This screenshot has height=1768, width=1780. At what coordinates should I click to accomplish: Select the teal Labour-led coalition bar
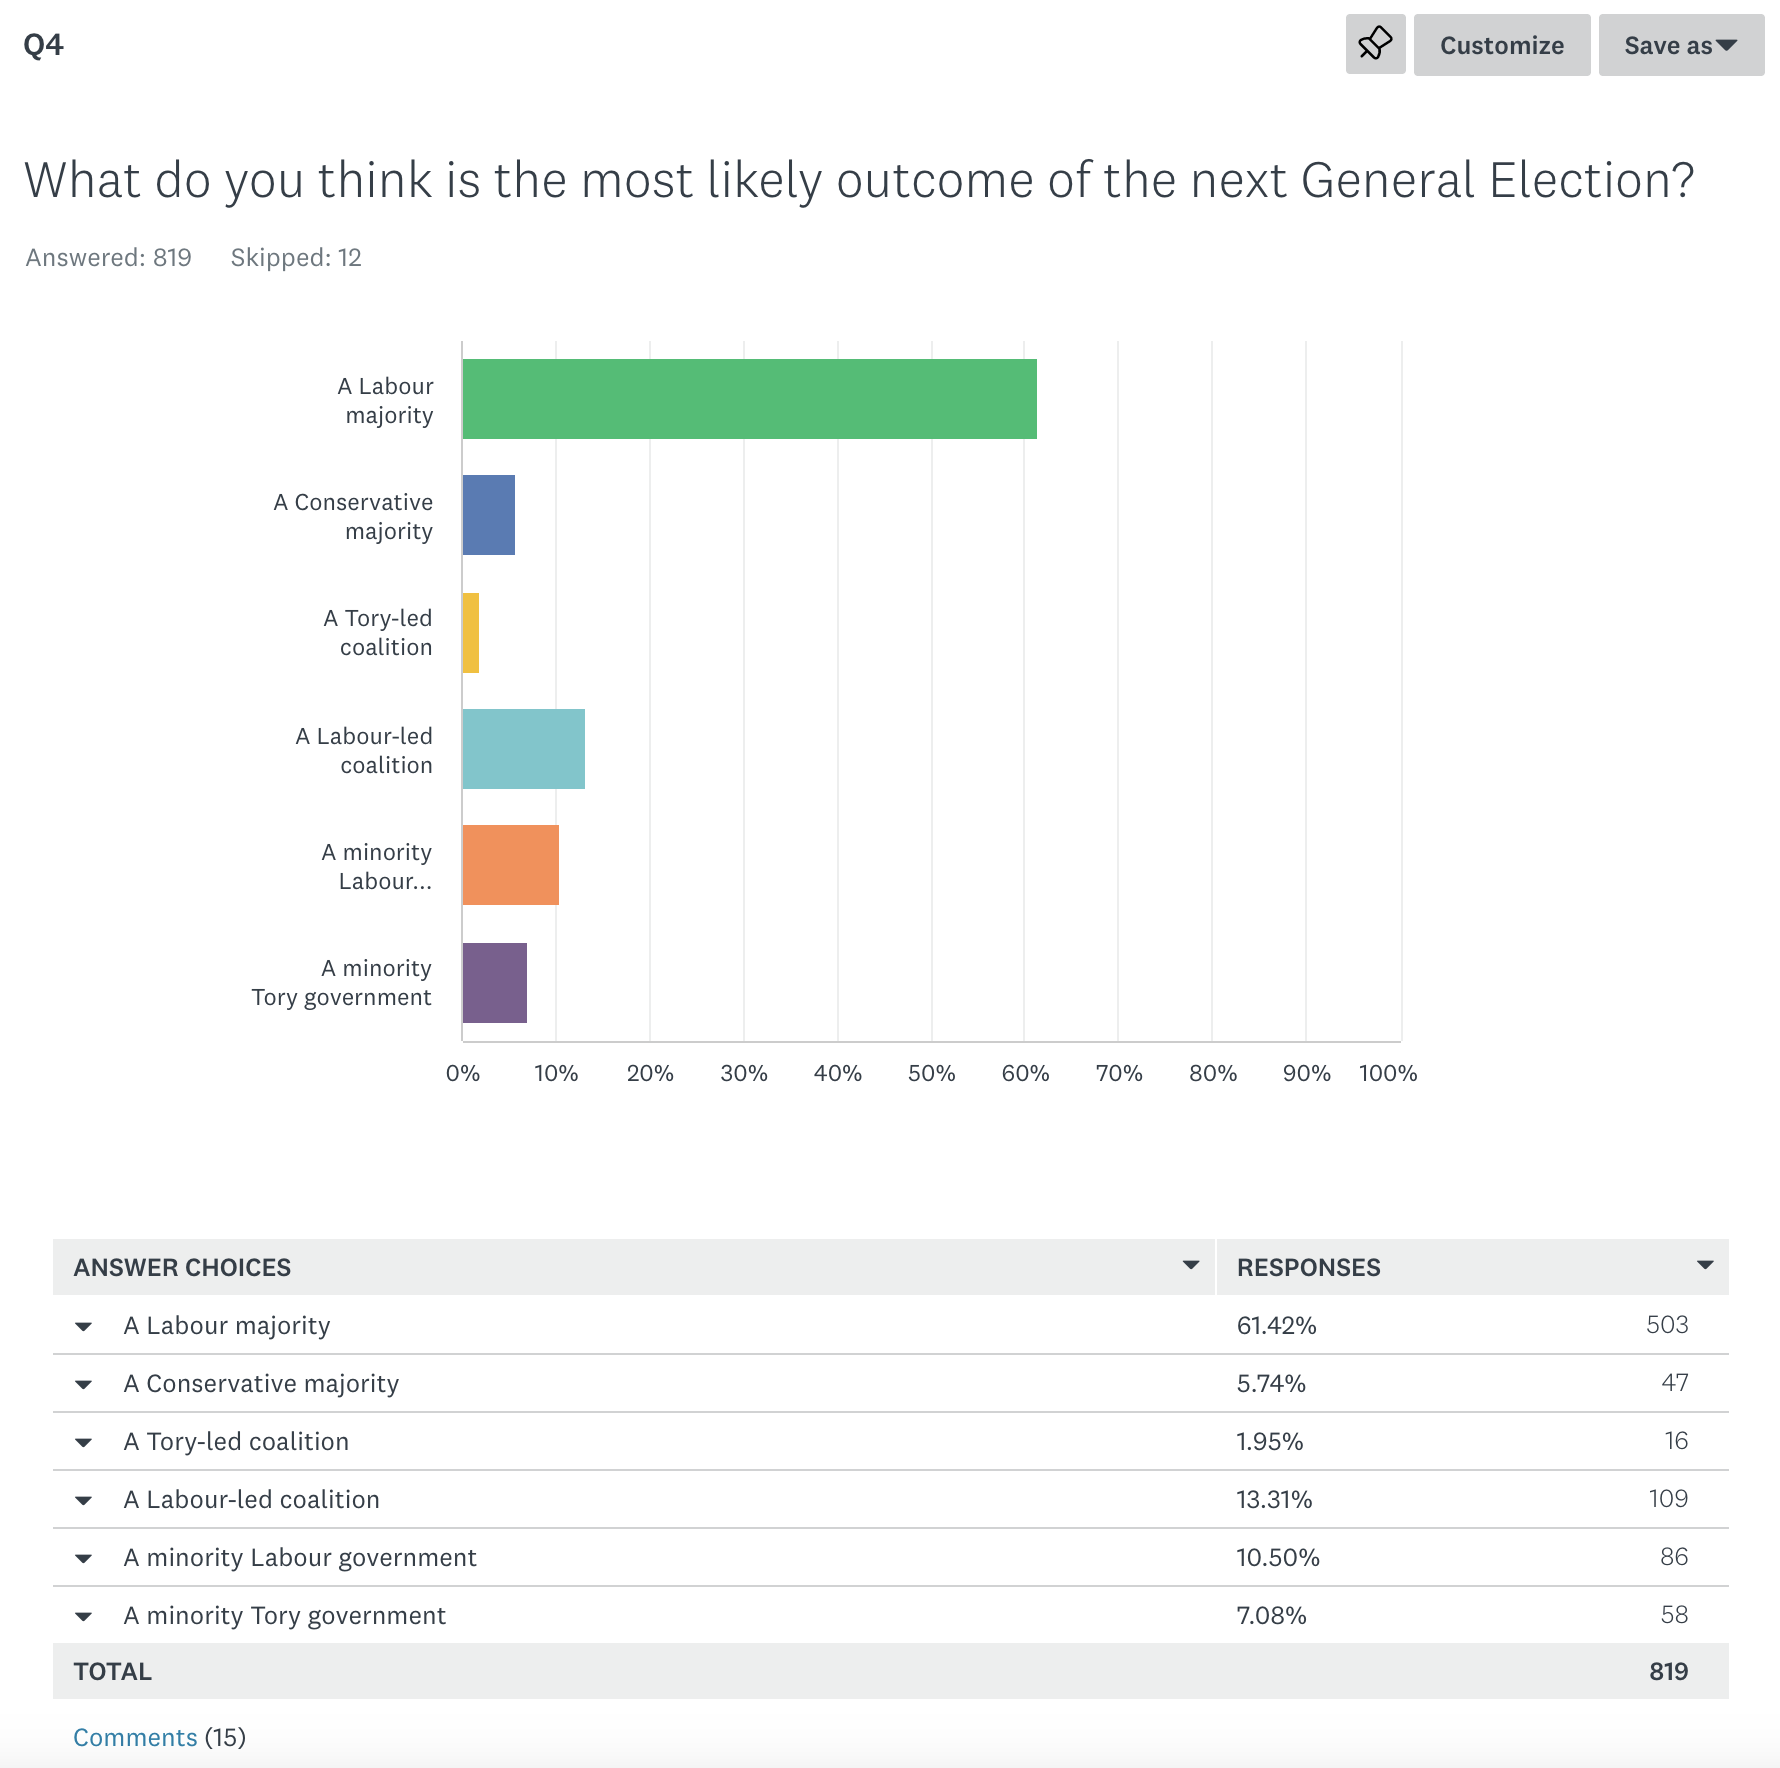point(524,749)
